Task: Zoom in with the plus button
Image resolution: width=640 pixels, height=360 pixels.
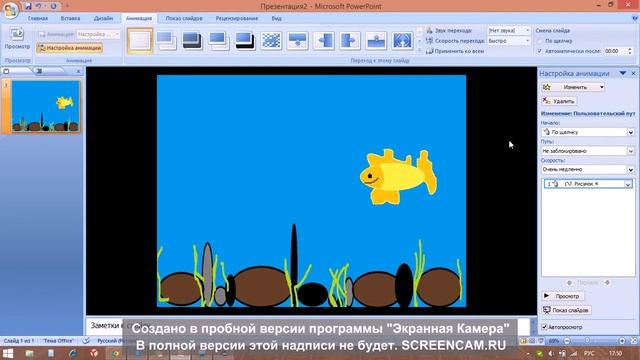Action: 622,340
